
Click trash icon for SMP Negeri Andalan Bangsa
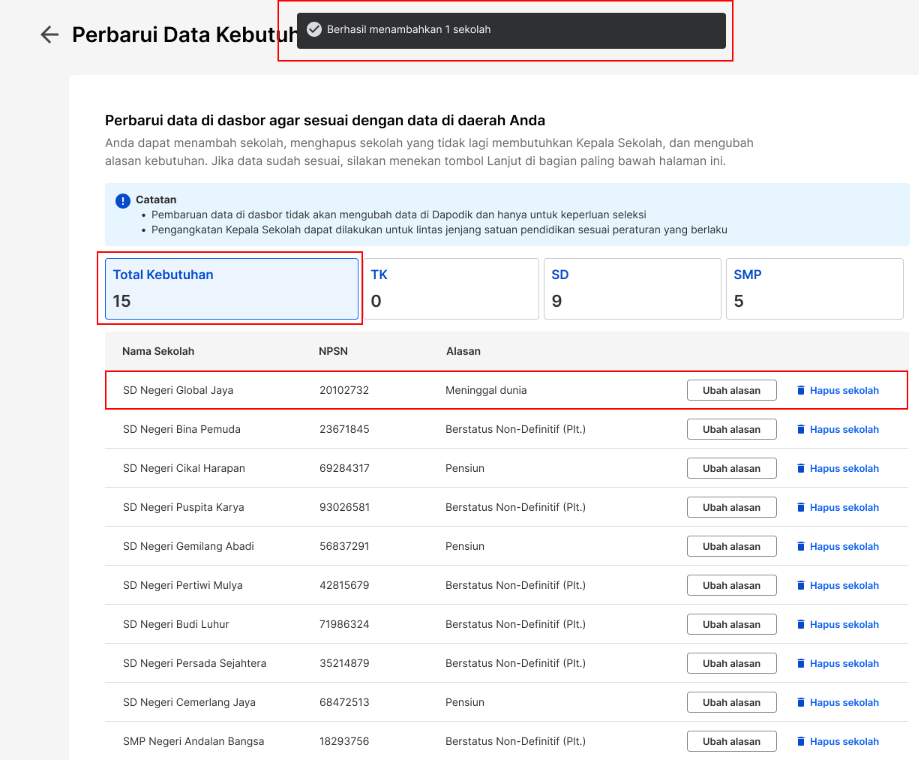tap(801, 741)
